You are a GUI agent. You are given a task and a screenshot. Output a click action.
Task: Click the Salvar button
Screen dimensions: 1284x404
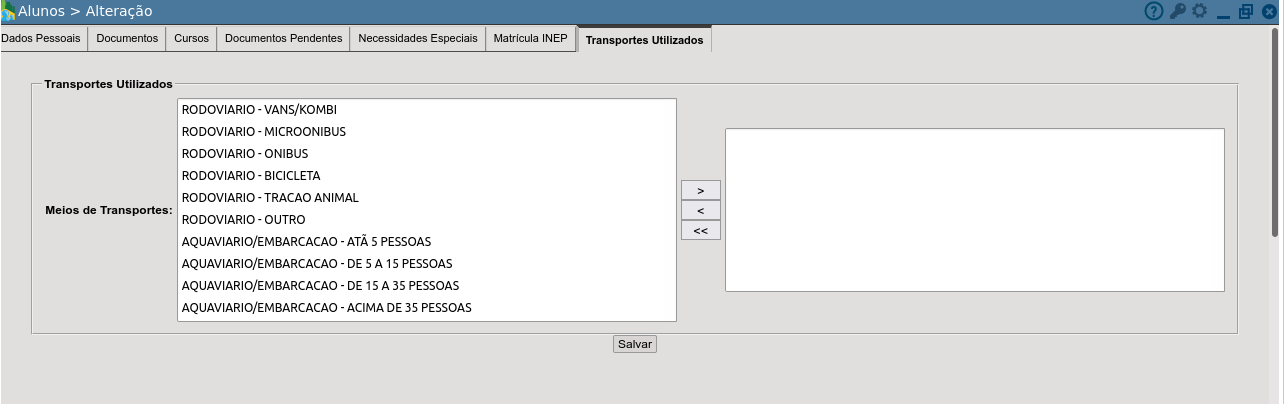634,344
